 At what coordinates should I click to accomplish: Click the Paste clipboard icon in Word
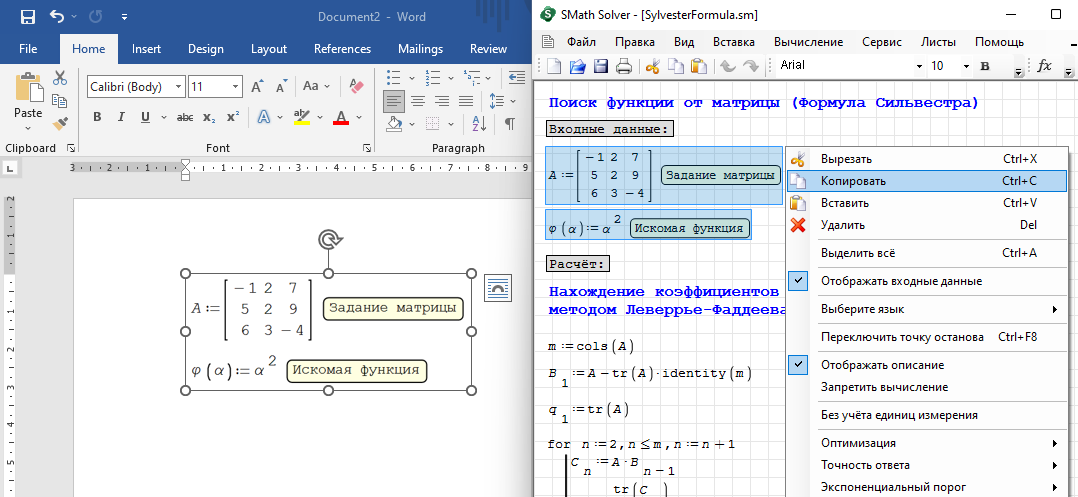click(x=28, y=87)
